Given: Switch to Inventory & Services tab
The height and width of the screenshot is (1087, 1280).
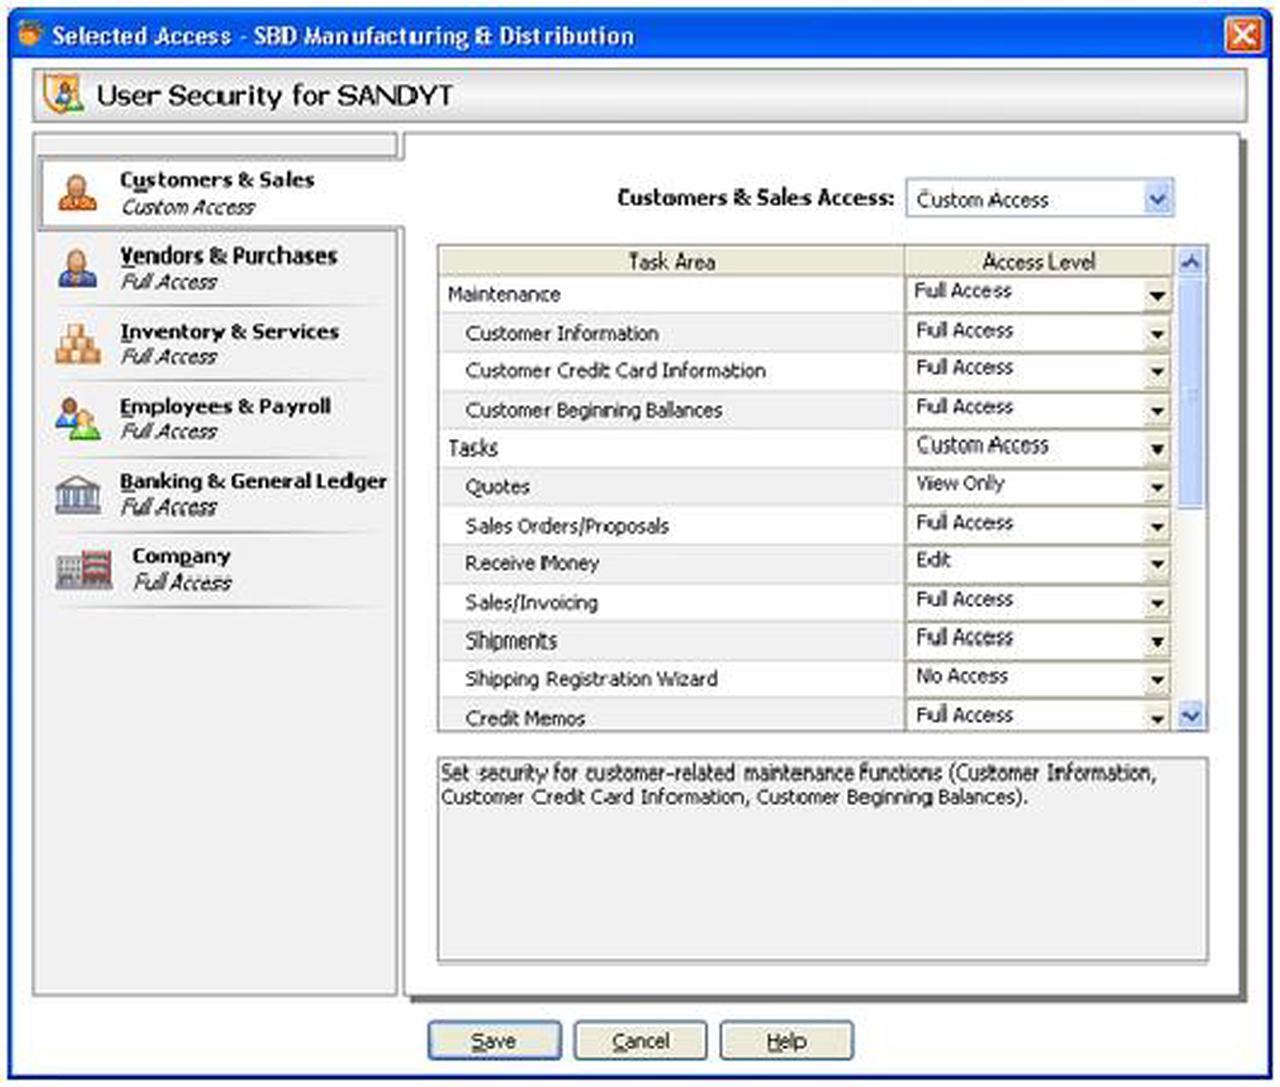Looking at the screenshot, I should pyautogui.click(x=217, y=343).
